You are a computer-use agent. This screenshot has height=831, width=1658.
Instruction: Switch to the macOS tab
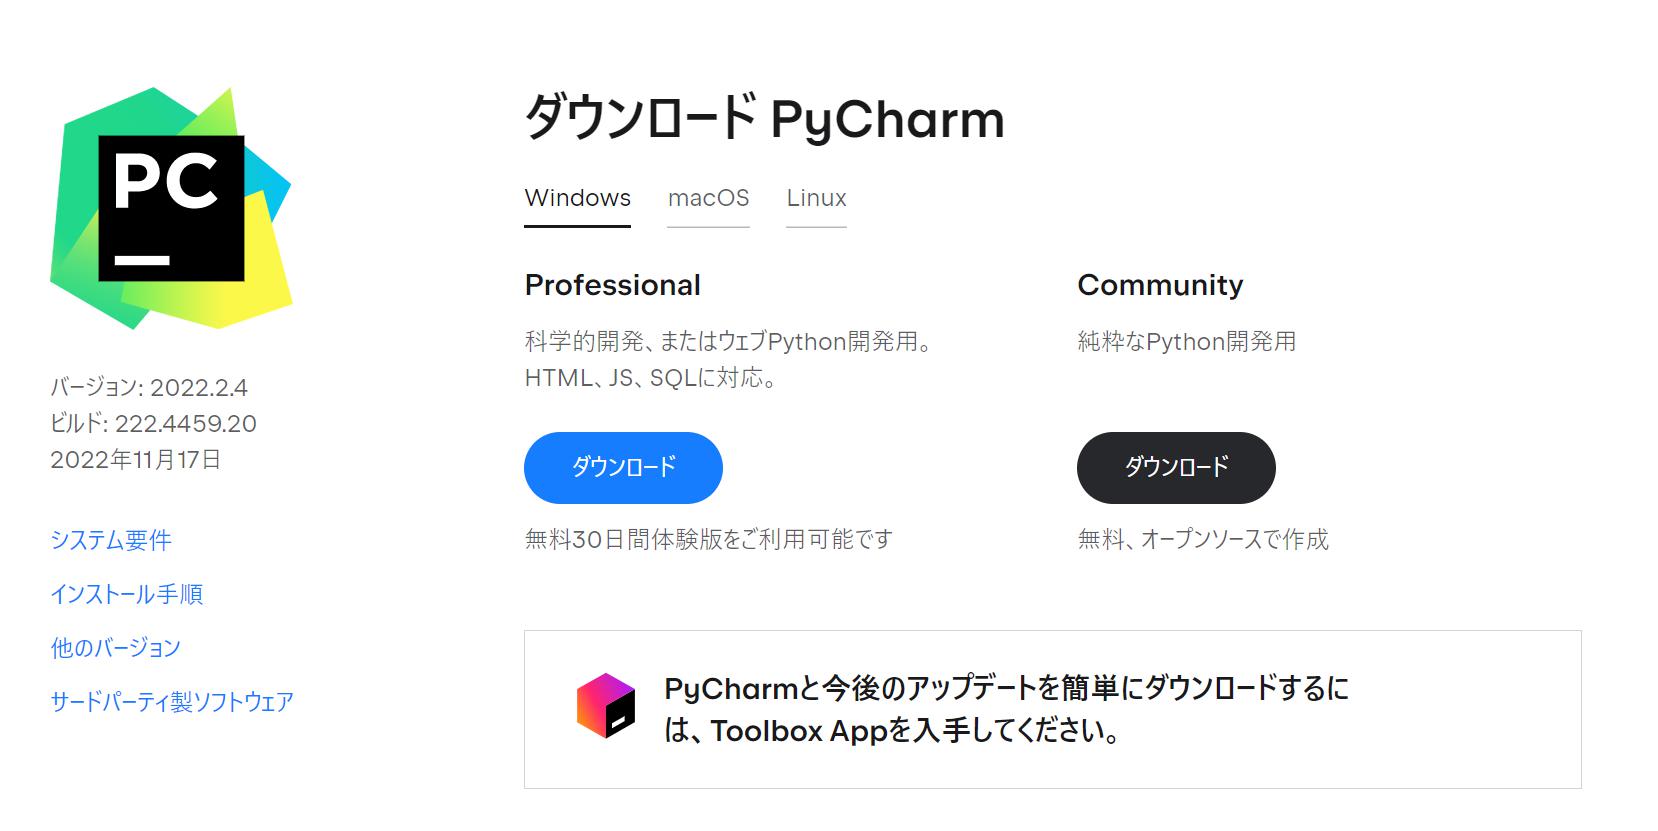(708, 198)
